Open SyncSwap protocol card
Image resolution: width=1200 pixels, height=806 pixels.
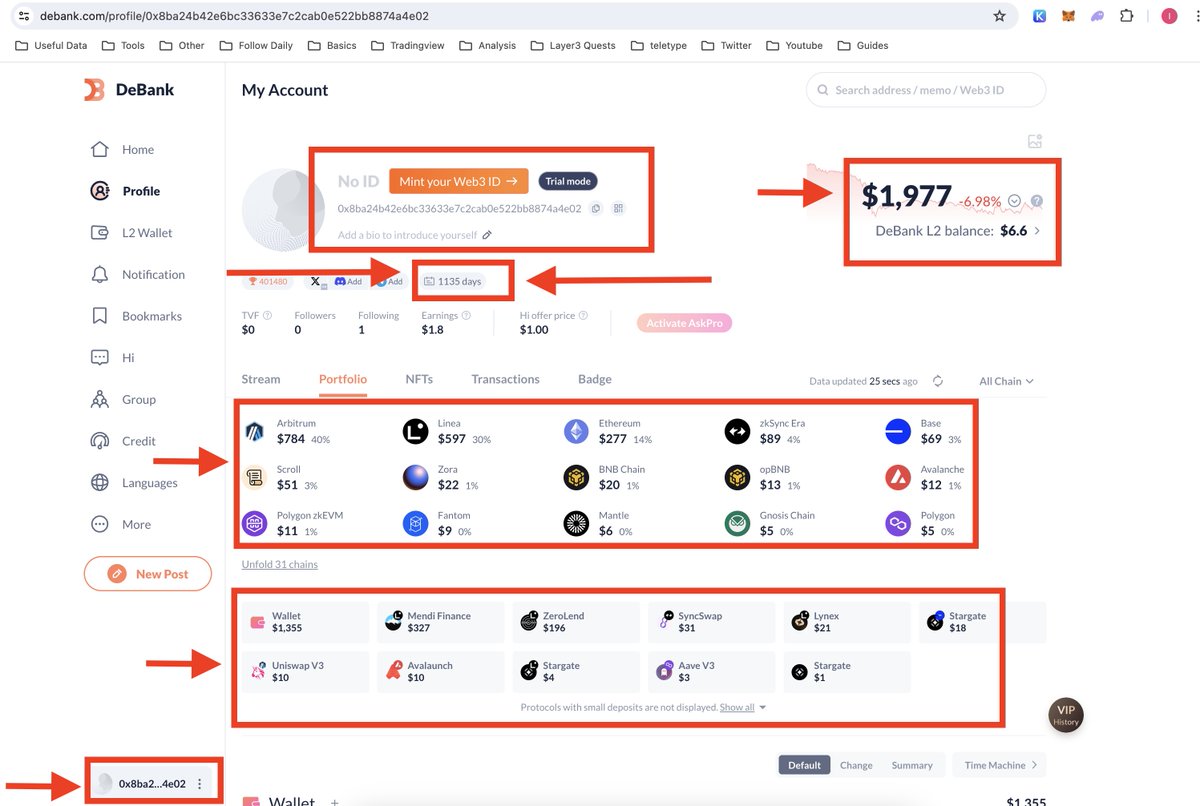[711, 622]
